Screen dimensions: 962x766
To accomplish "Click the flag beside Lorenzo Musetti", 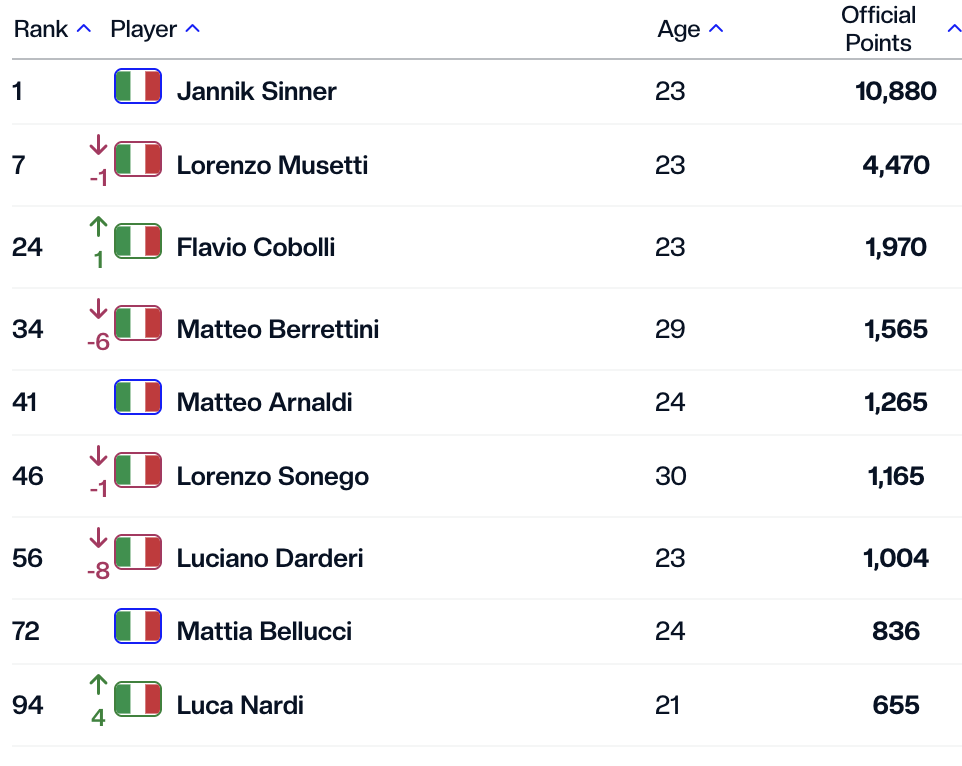I will tap(138, 159).
